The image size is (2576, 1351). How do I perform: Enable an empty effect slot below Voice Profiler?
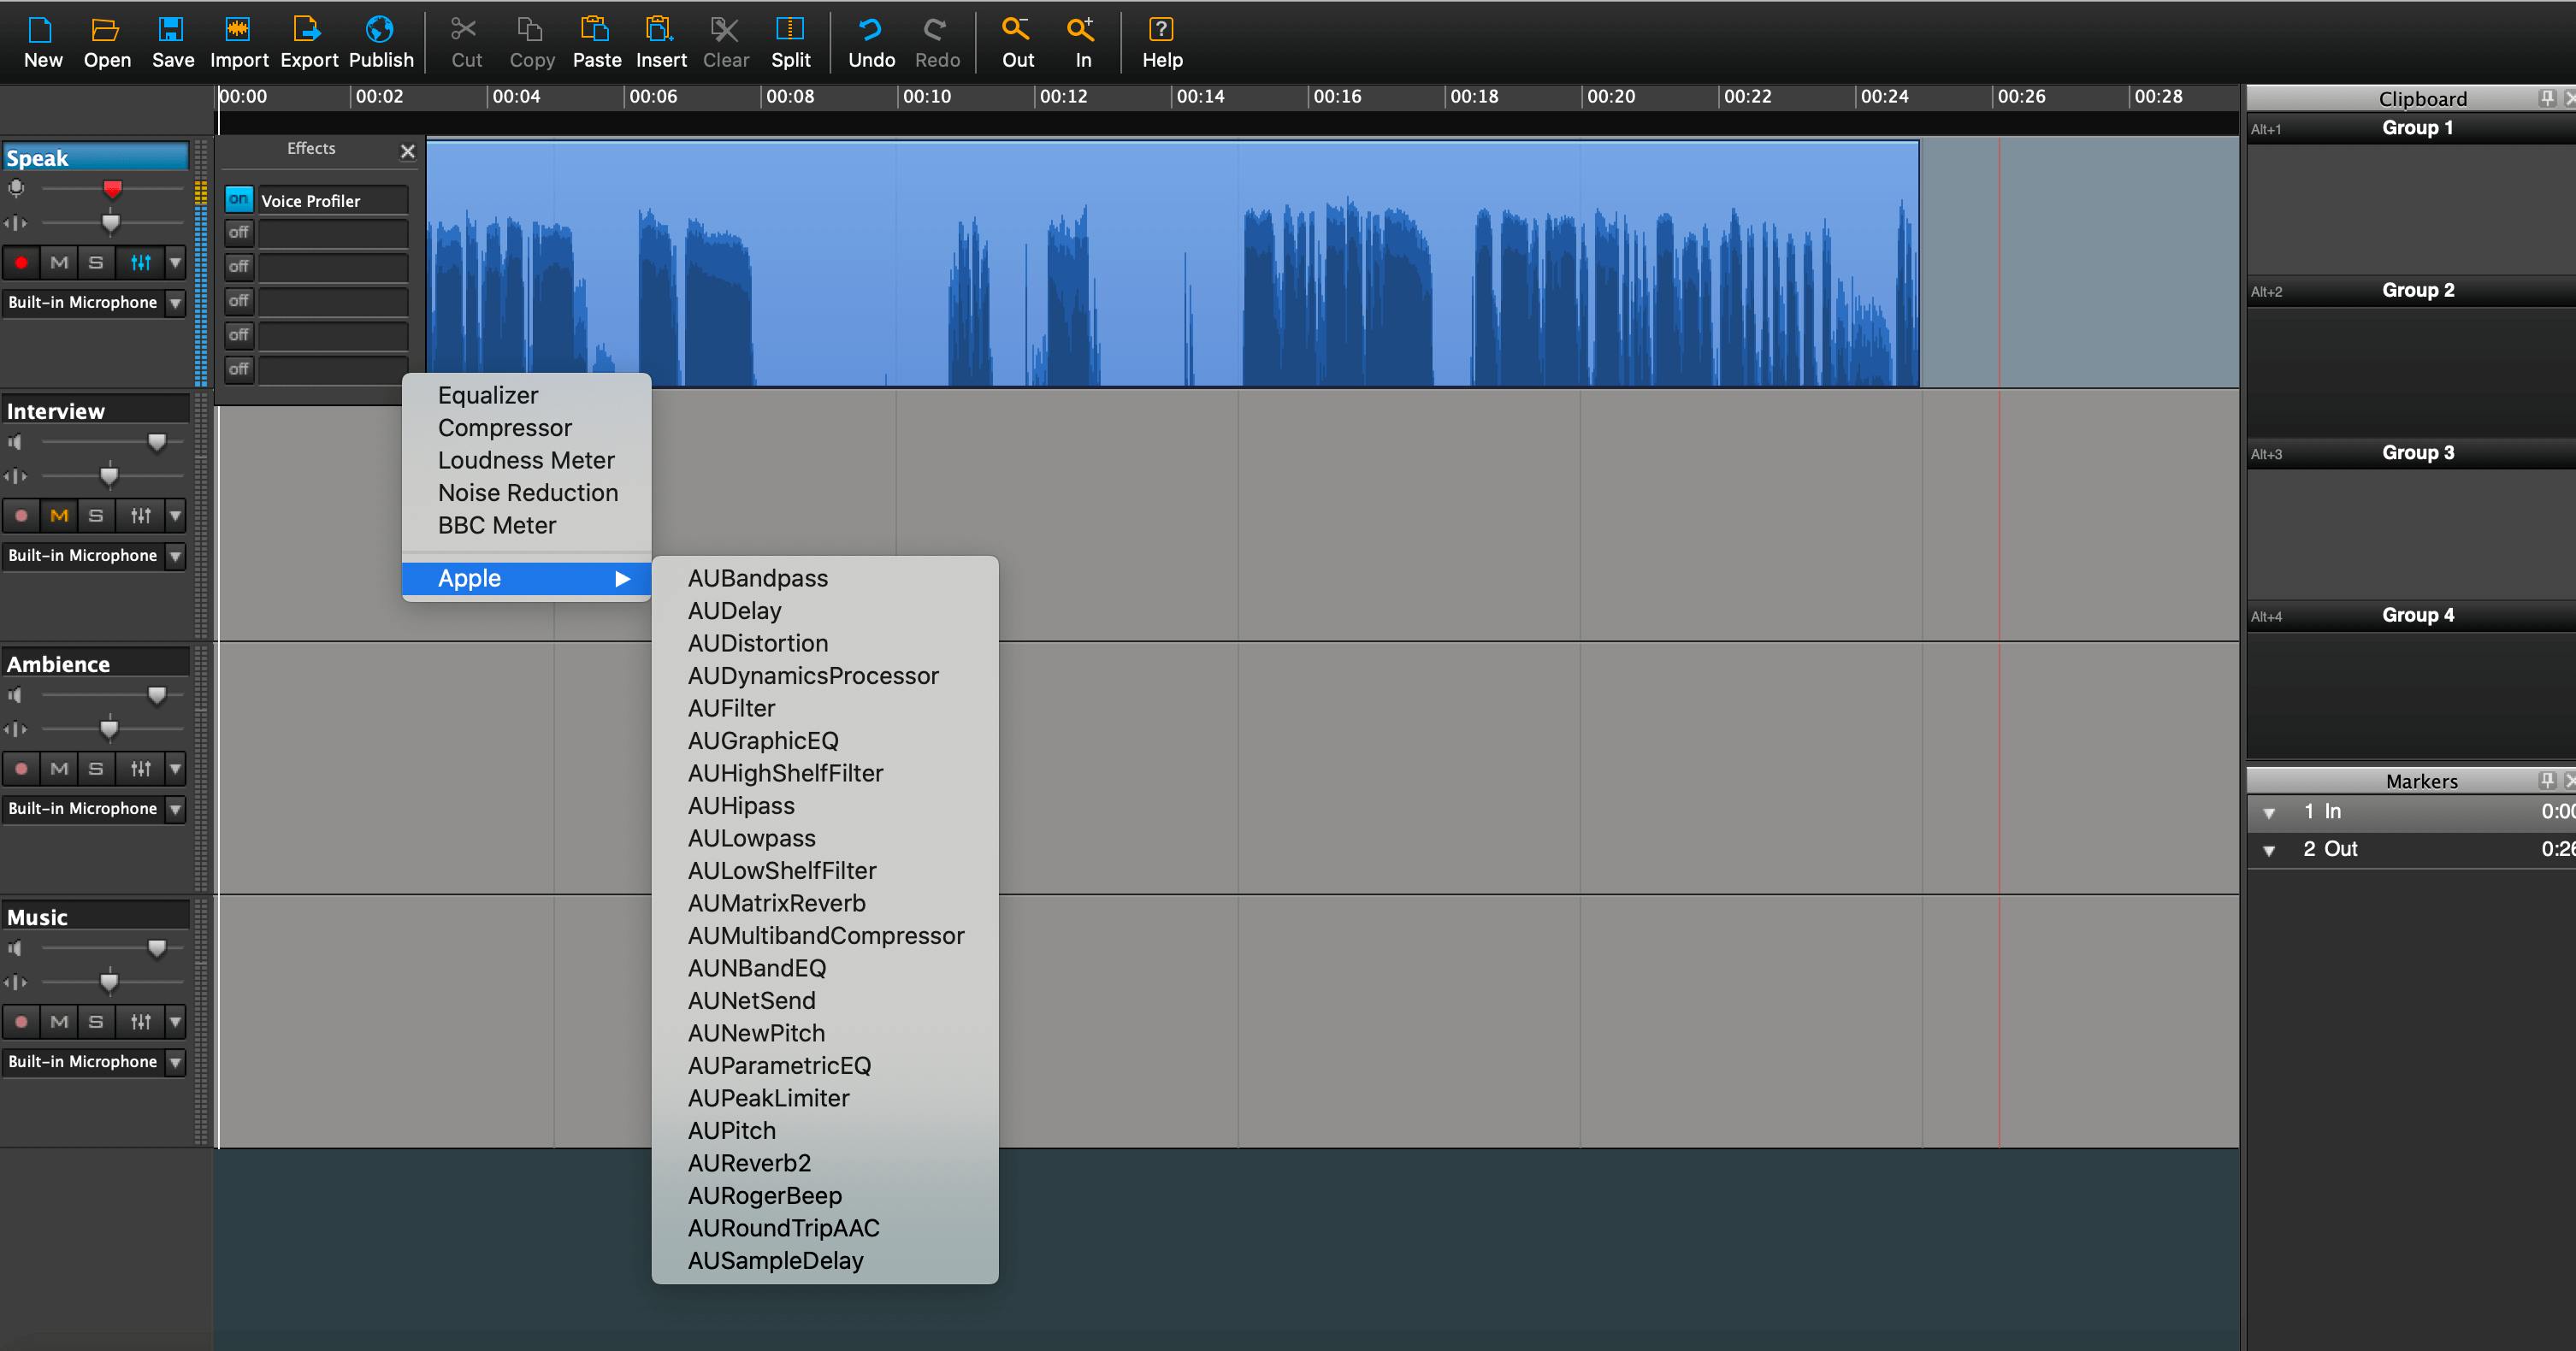[x=238, y=232]
